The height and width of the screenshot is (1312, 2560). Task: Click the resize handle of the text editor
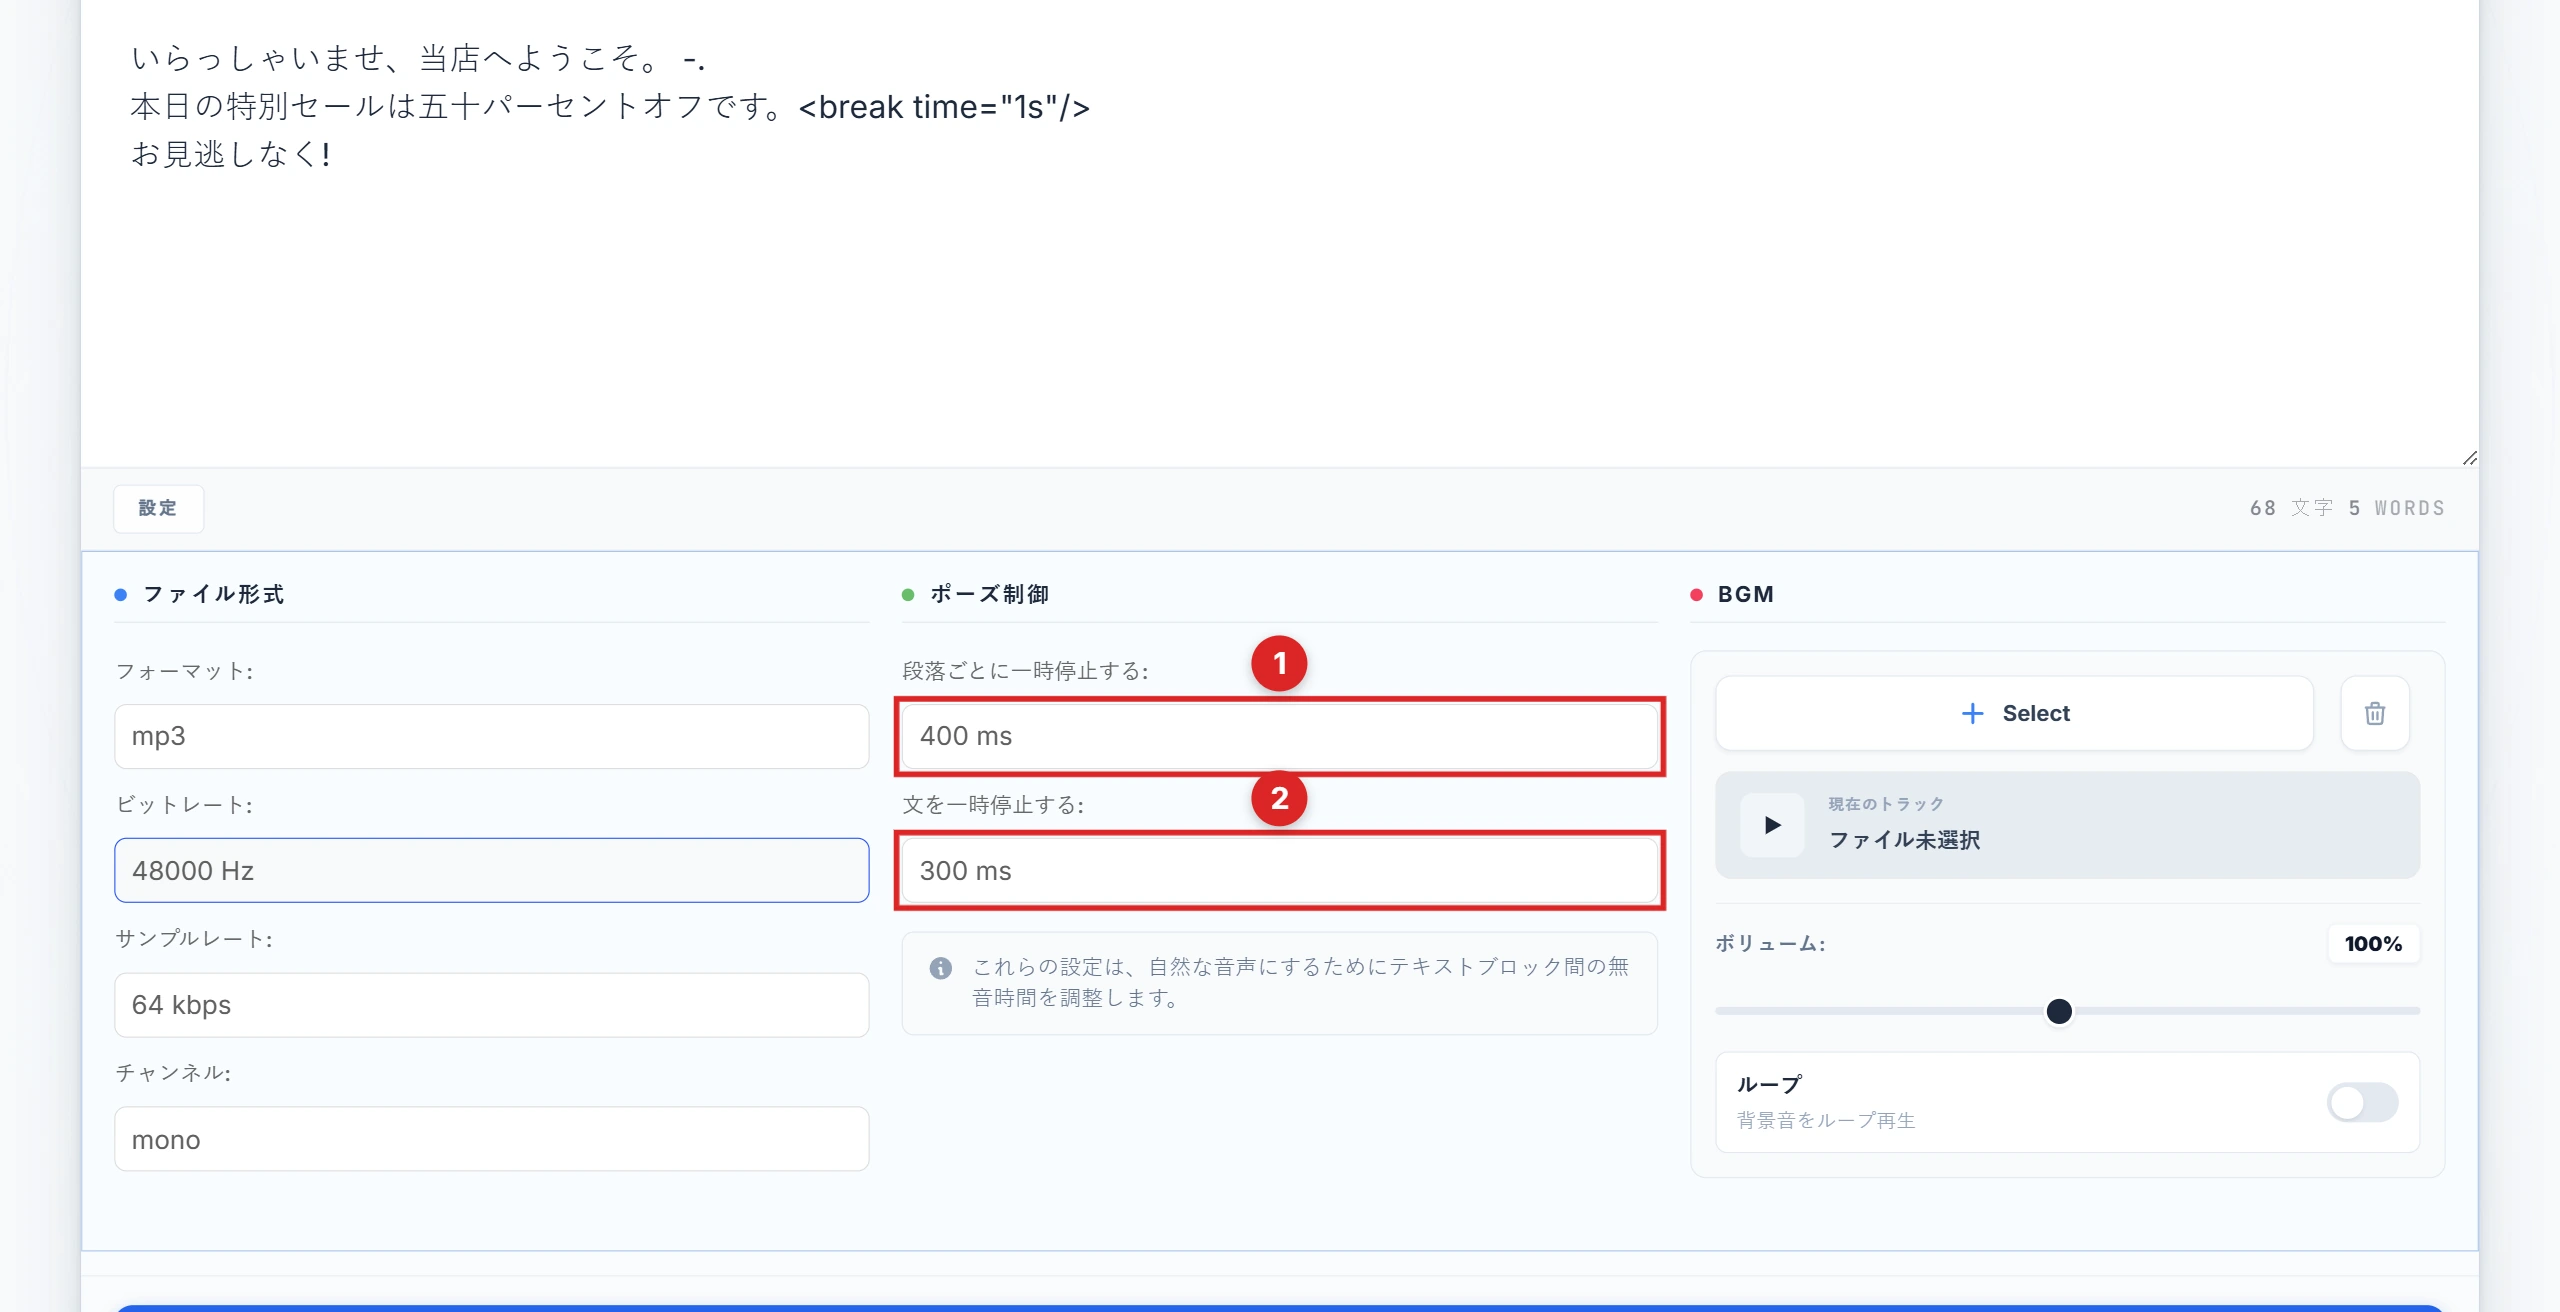tap(2468, 458)
